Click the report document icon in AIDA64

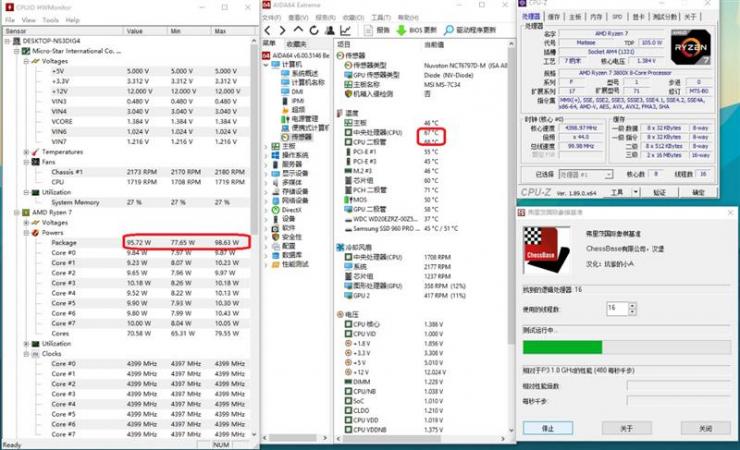coord(369,30)
